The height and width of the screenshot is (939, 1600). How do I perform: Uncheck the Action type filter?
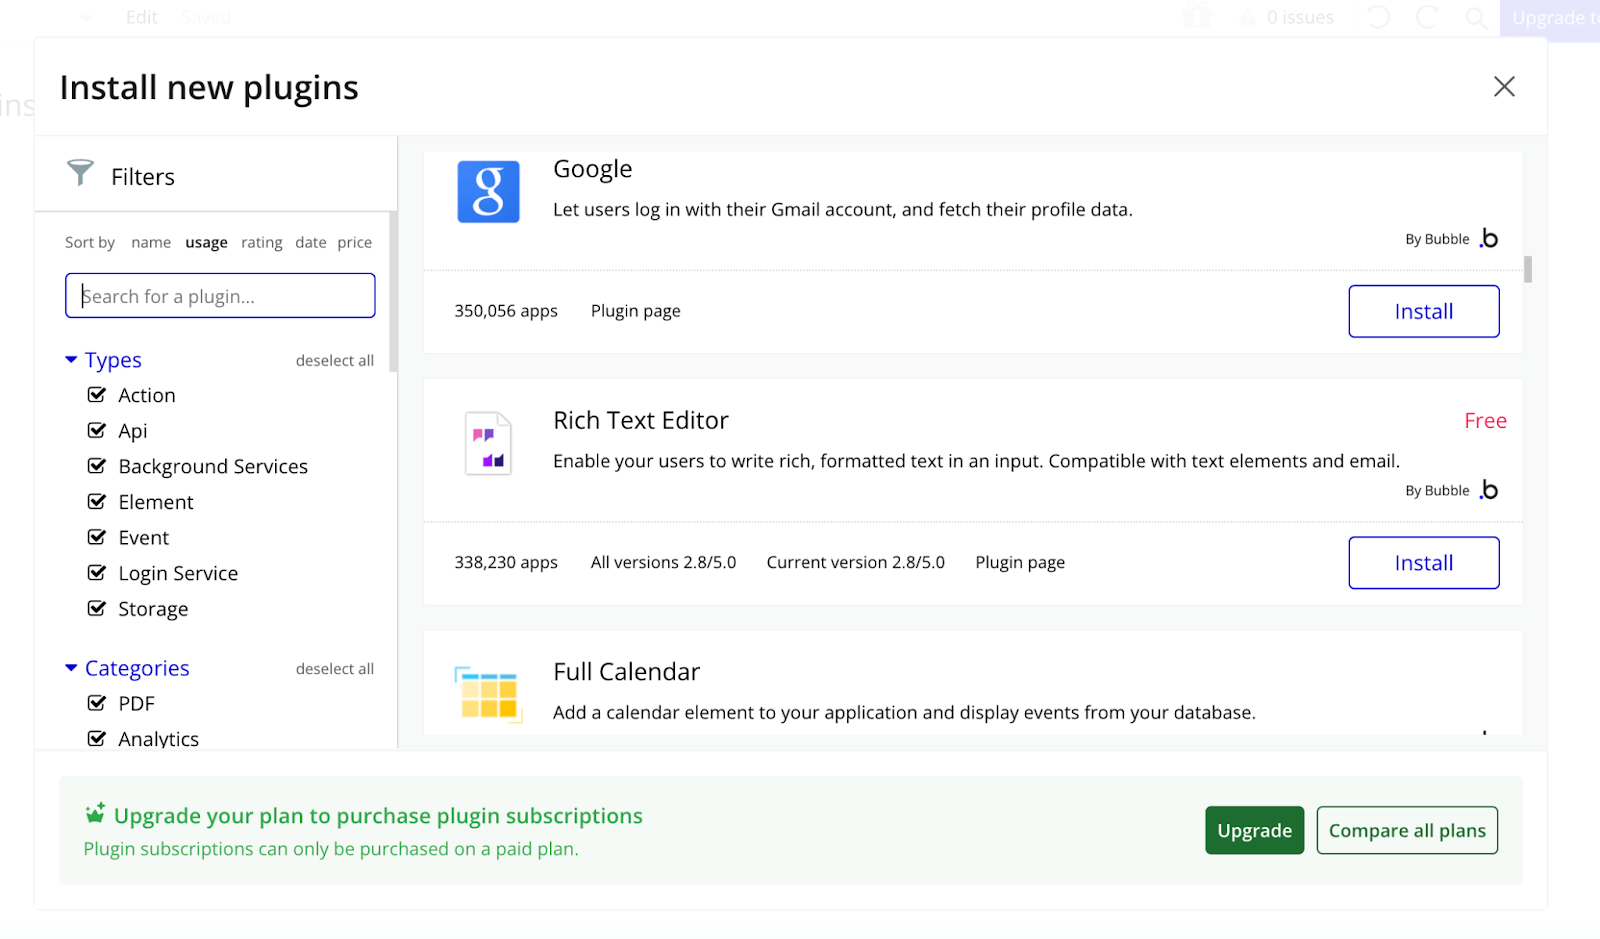[x=97, y=395]
